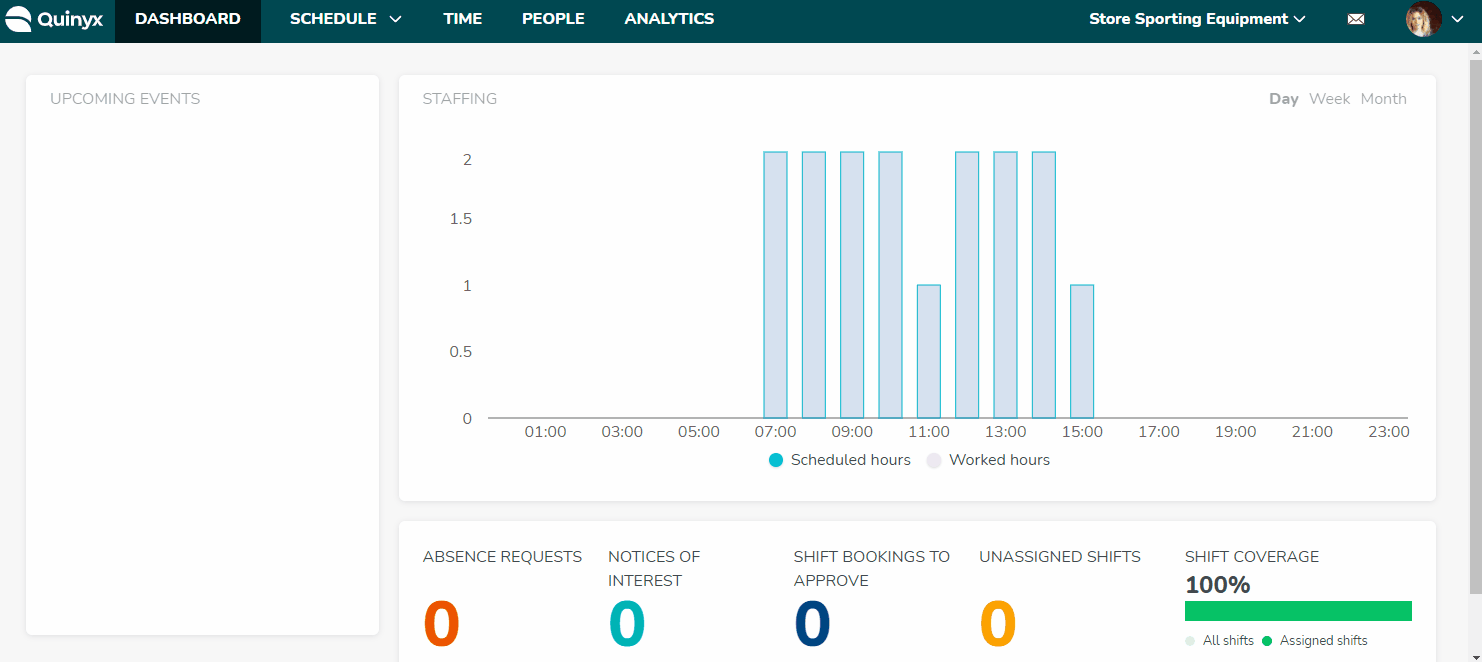The width and height of the screenshot is (1482, 662).
Task: Click the green shift coverage bar
Action: [1298, 611]
